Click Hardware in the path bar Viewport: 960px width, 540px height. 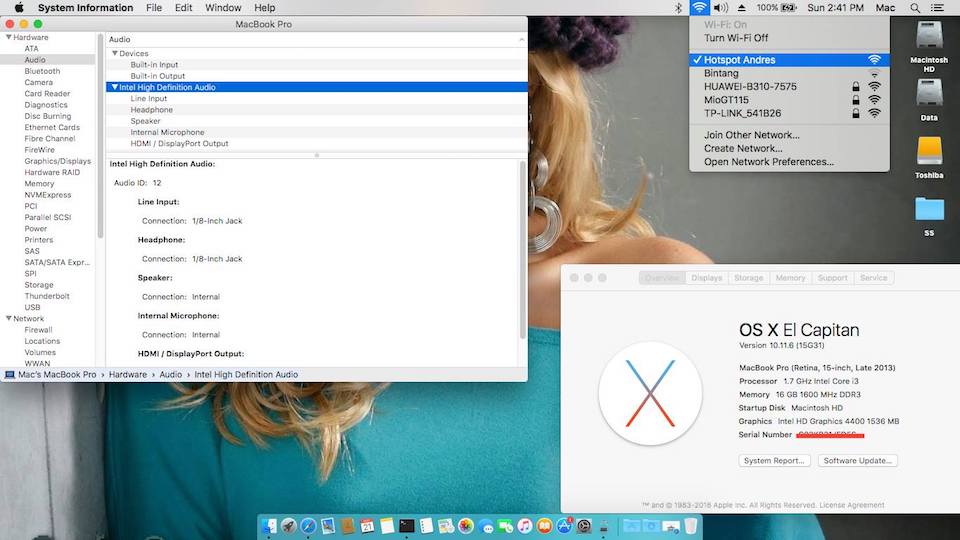[128, 374]
